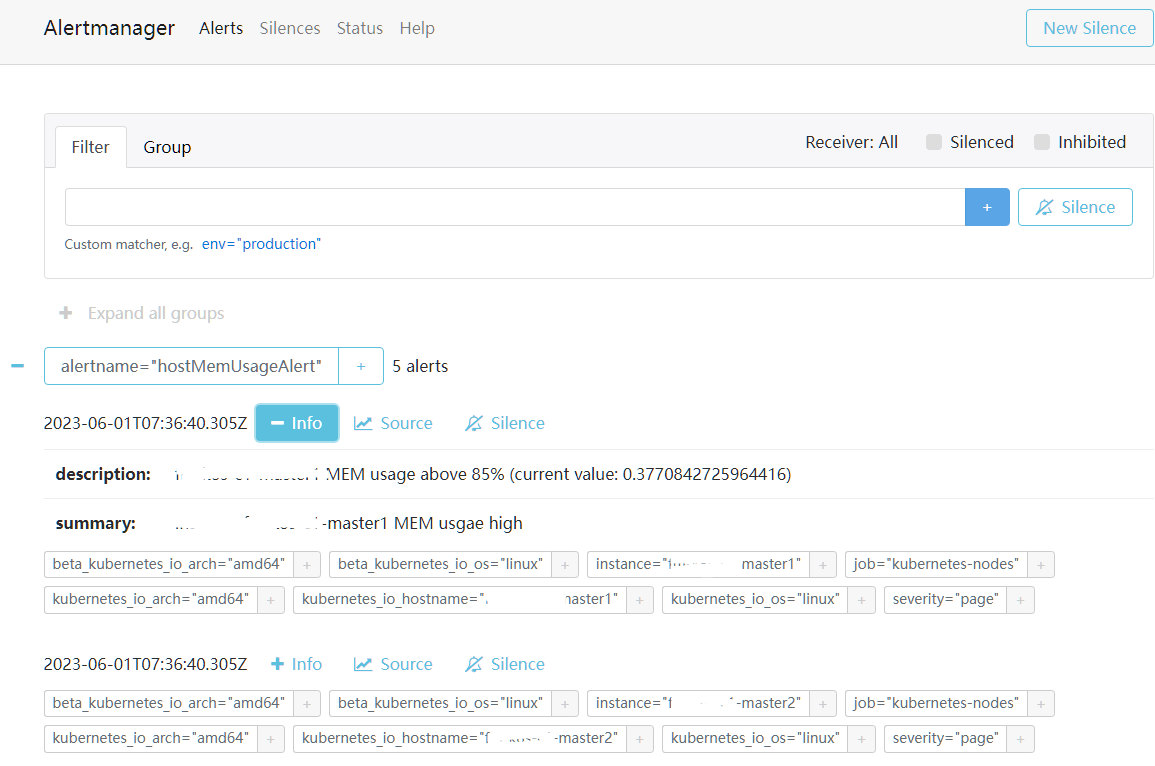Open Source chart for second alert

[393, 664]
